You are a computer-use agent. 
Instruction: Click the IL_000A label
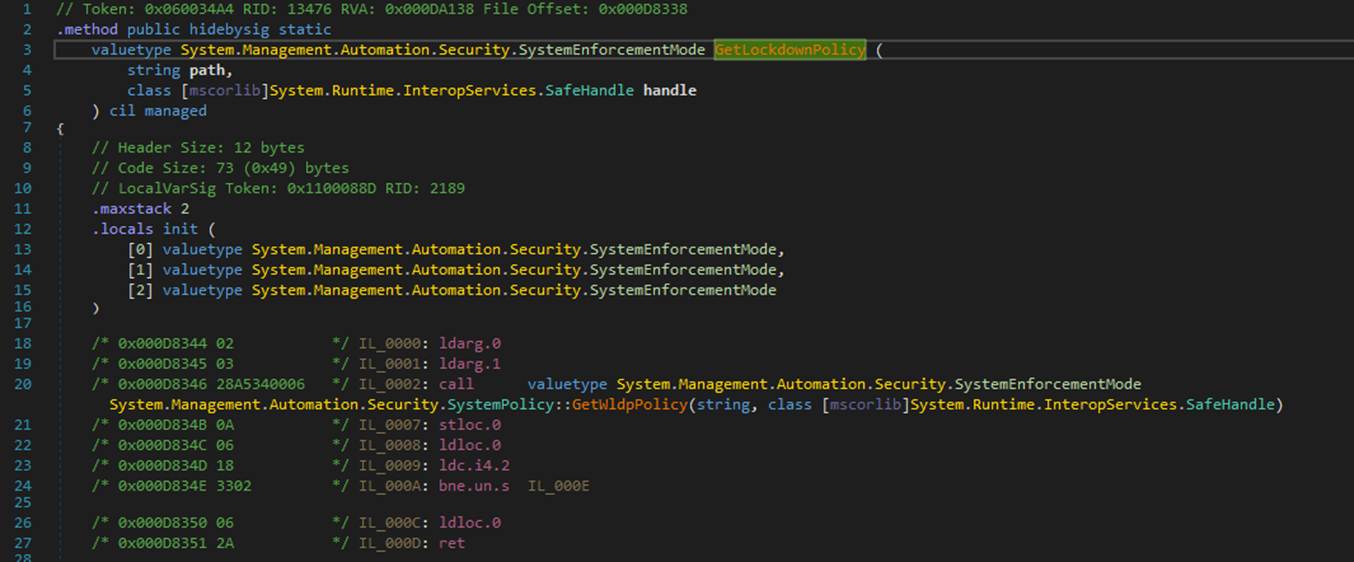(391, 486)
